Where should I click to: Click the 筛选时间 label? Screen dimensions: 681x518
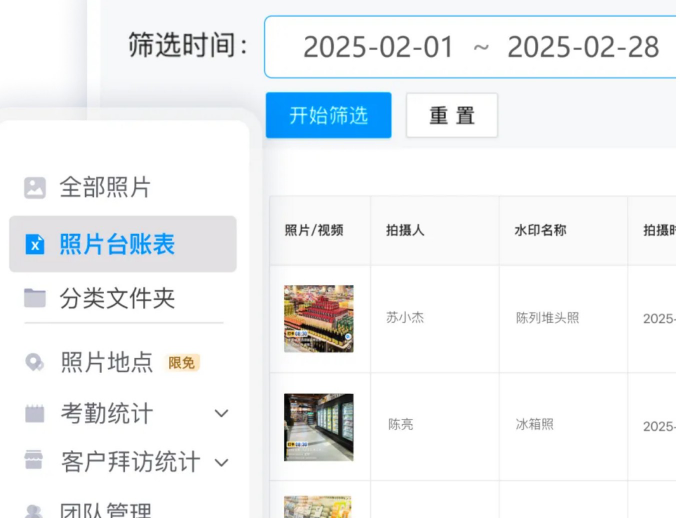(188, 45)
